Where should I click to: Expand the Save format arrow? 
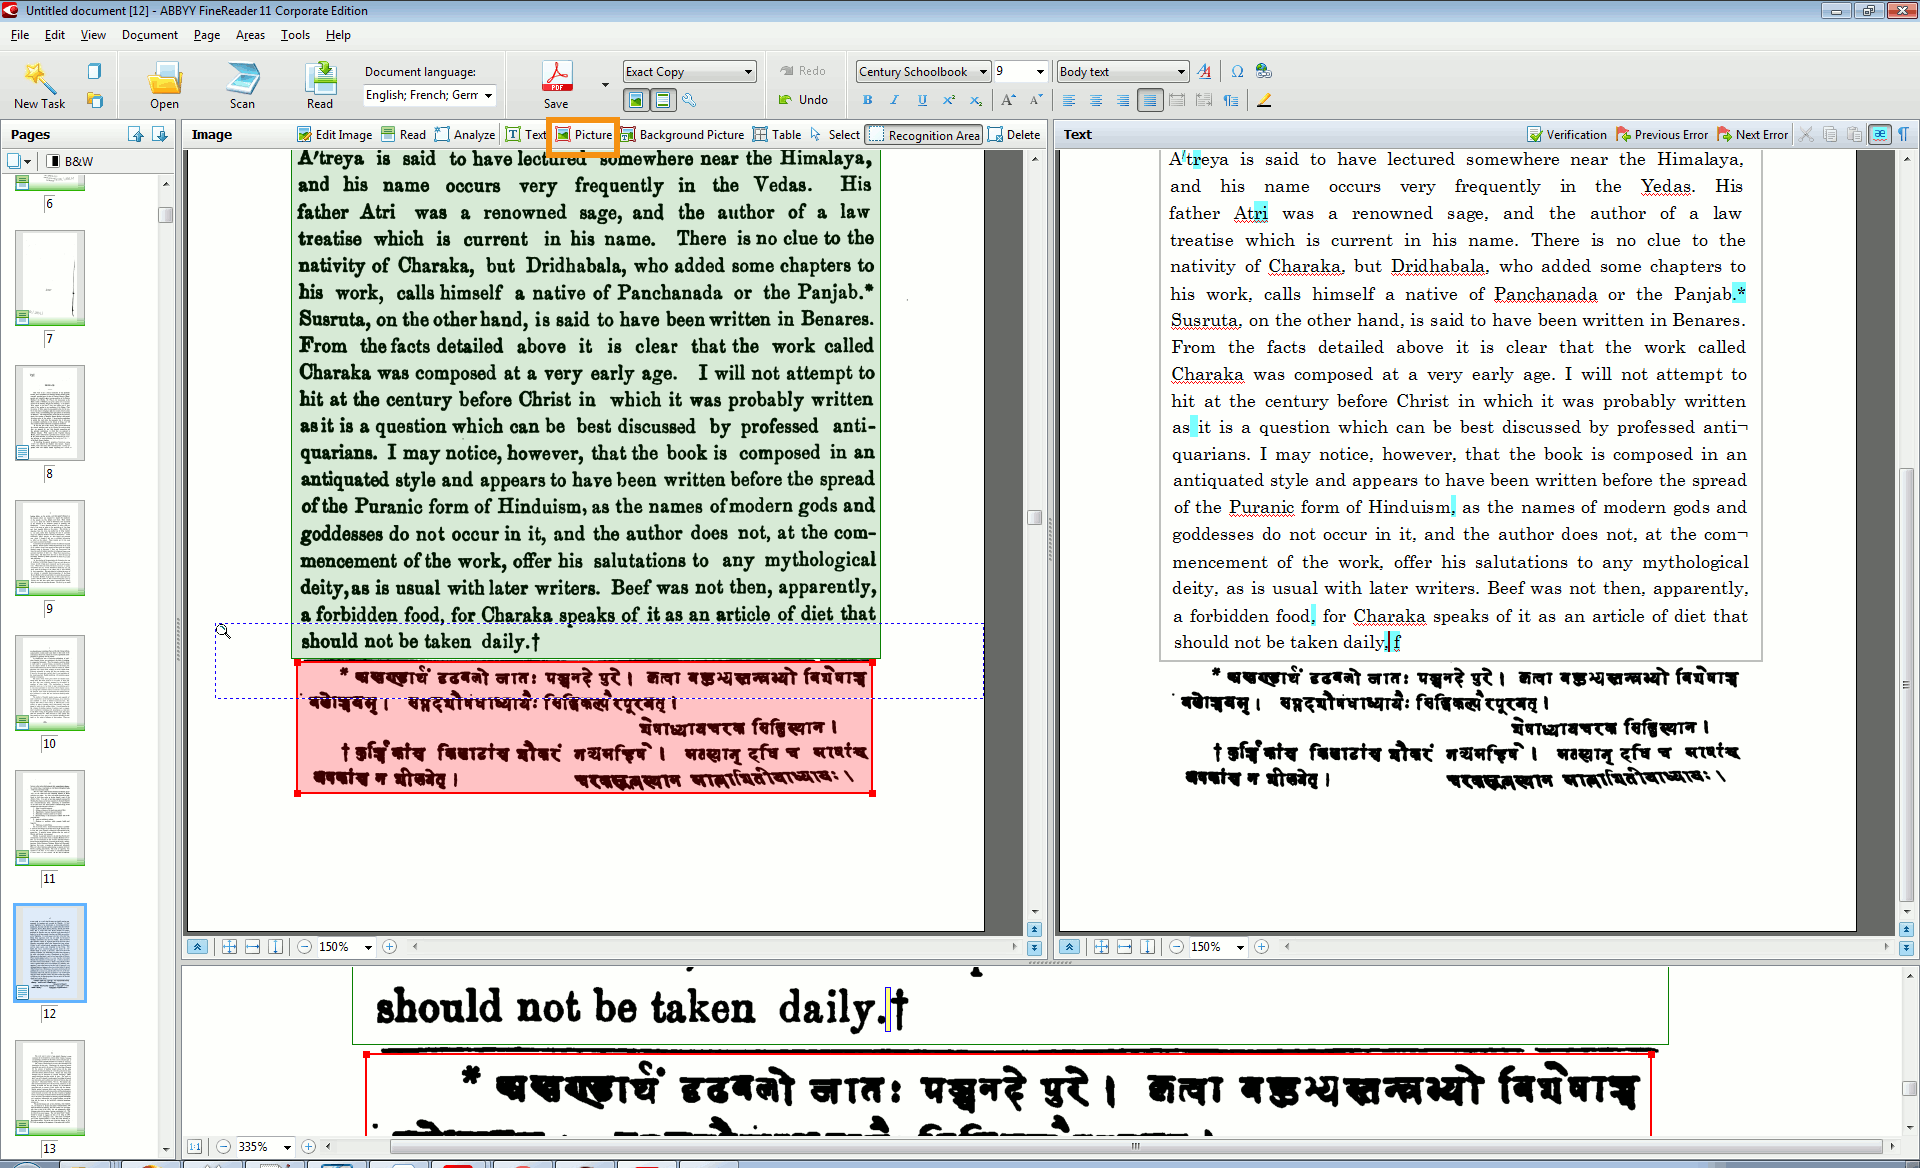[x=605, y=85]
